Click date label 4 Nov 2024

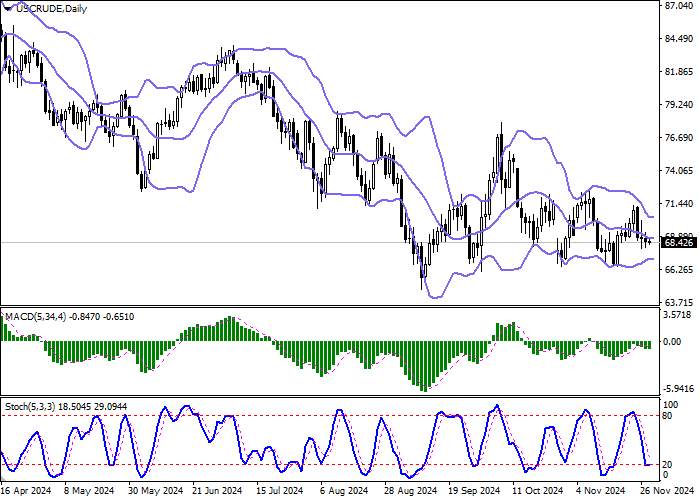[x=600, y=491]
